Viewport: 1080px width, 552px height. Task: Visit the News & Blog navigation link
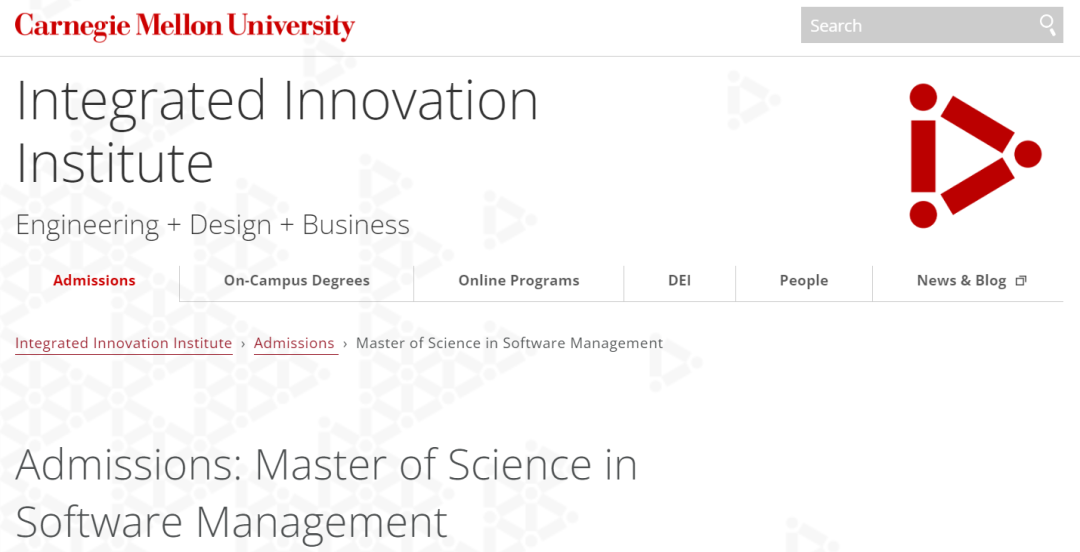coord(961,281)
